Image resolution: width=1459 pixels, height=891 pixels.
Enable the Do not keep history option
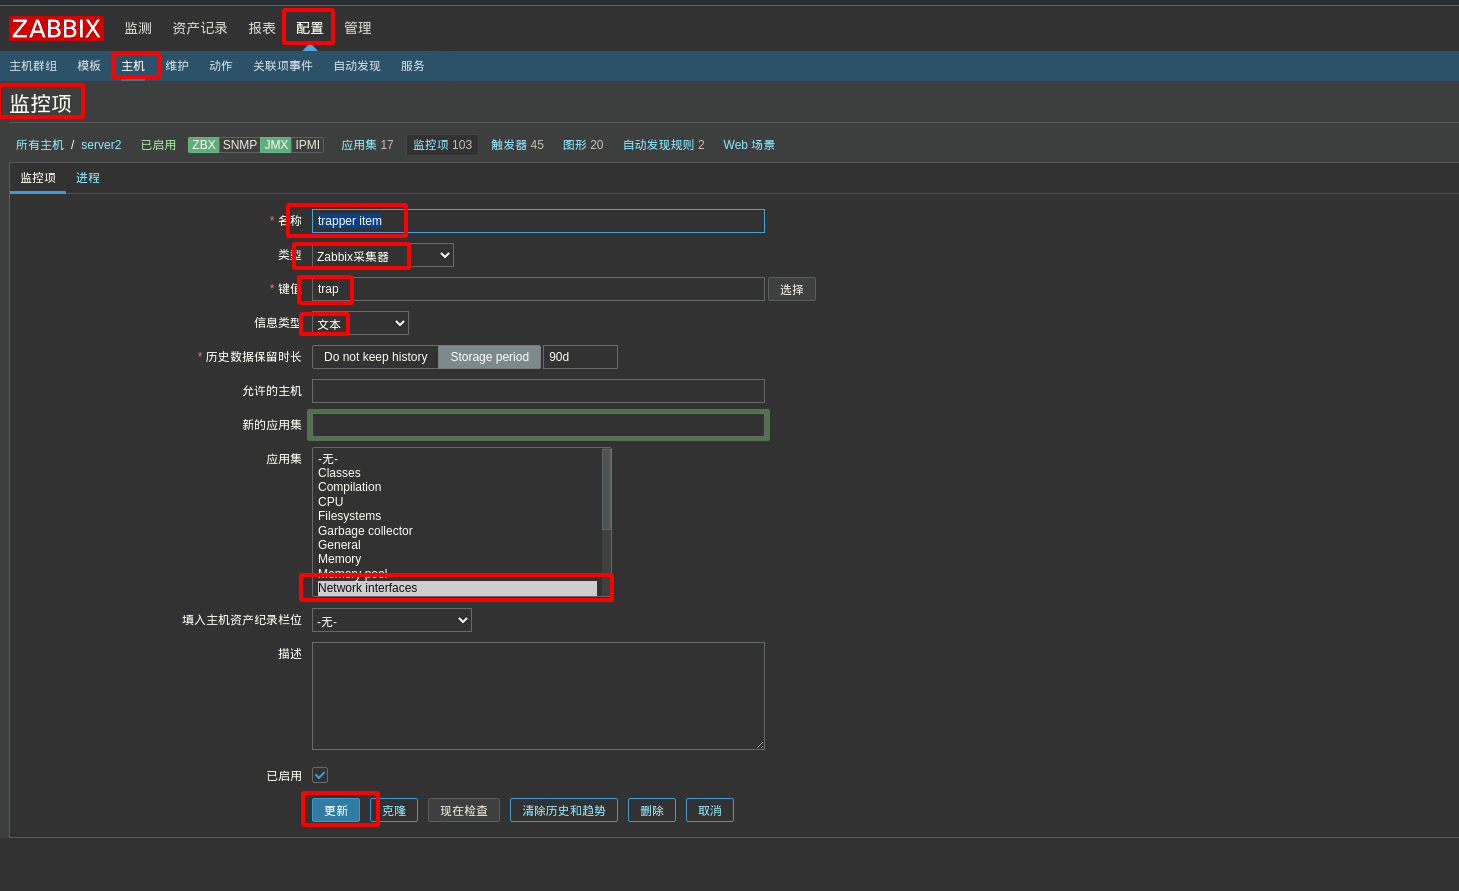(x=374, y=356)
